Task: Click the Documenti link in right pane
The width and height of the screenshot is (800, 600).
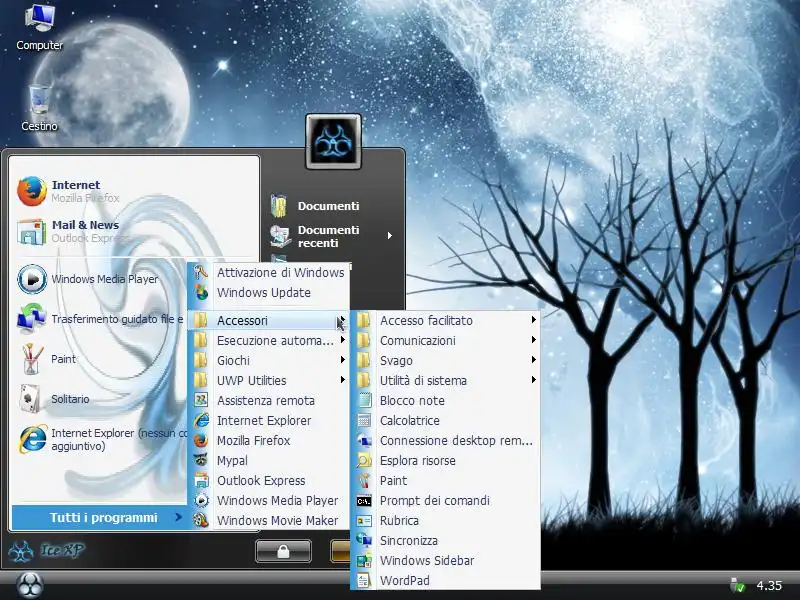Action: [328, 206]
